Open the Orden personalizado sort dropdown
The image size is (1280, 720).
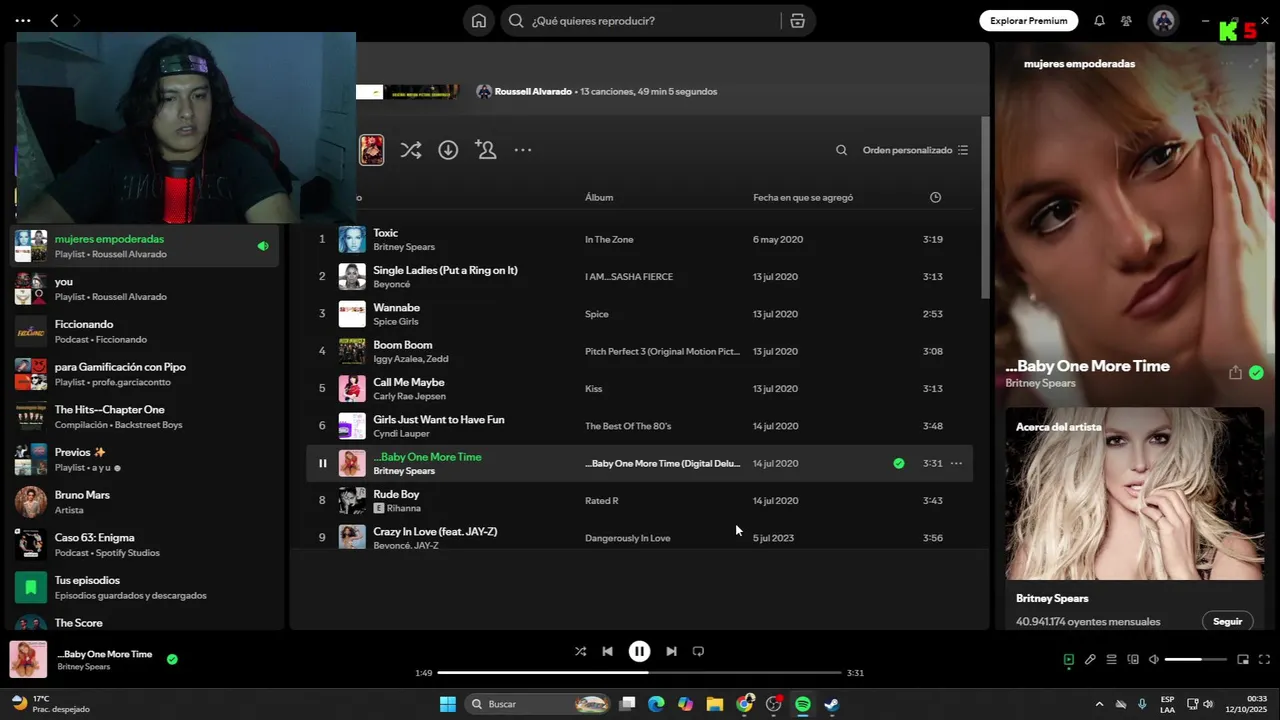pos(915,150)
